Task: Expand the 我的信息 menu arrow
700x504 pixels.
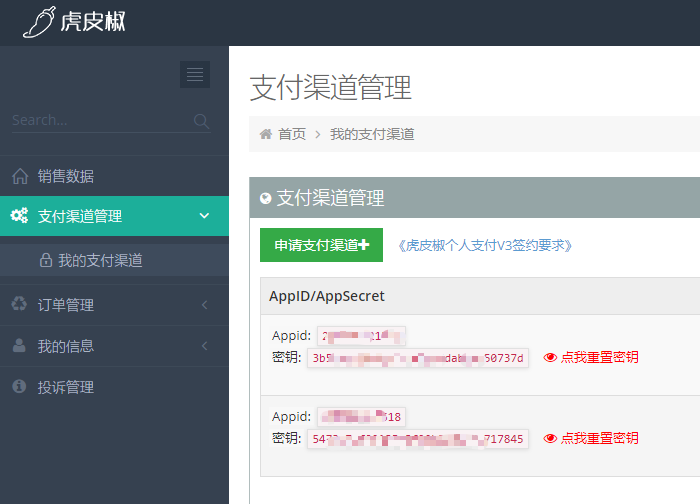Action: (204, 346)
